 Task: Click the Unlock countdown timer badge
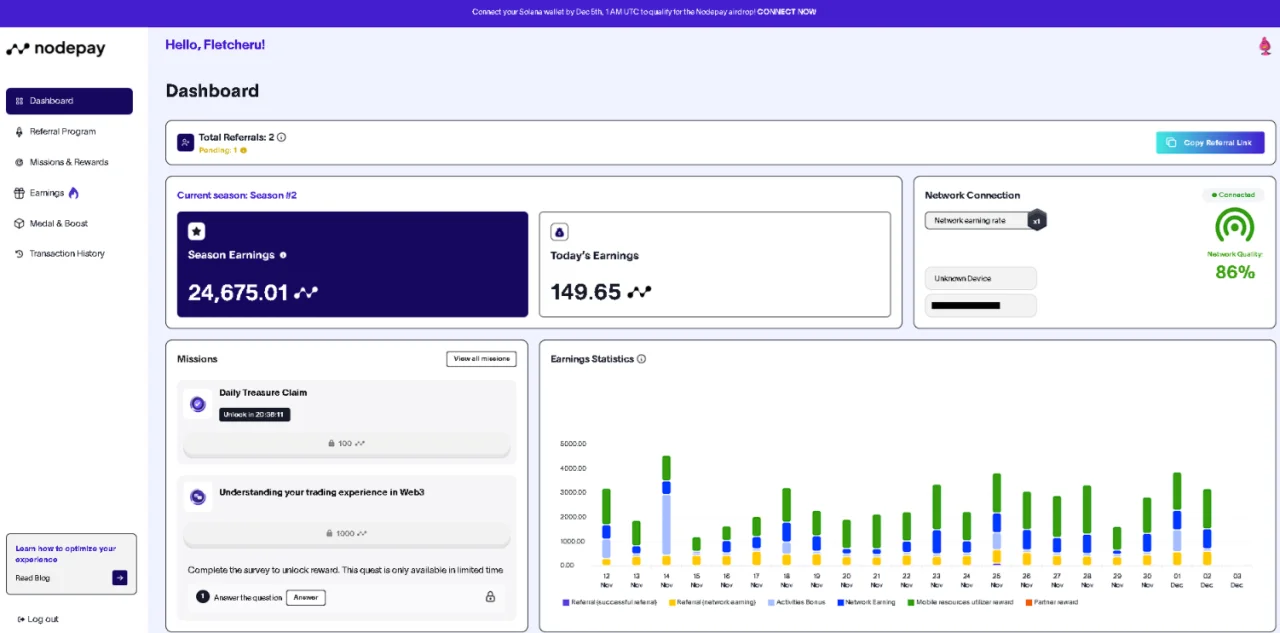[x=255, y=414]
